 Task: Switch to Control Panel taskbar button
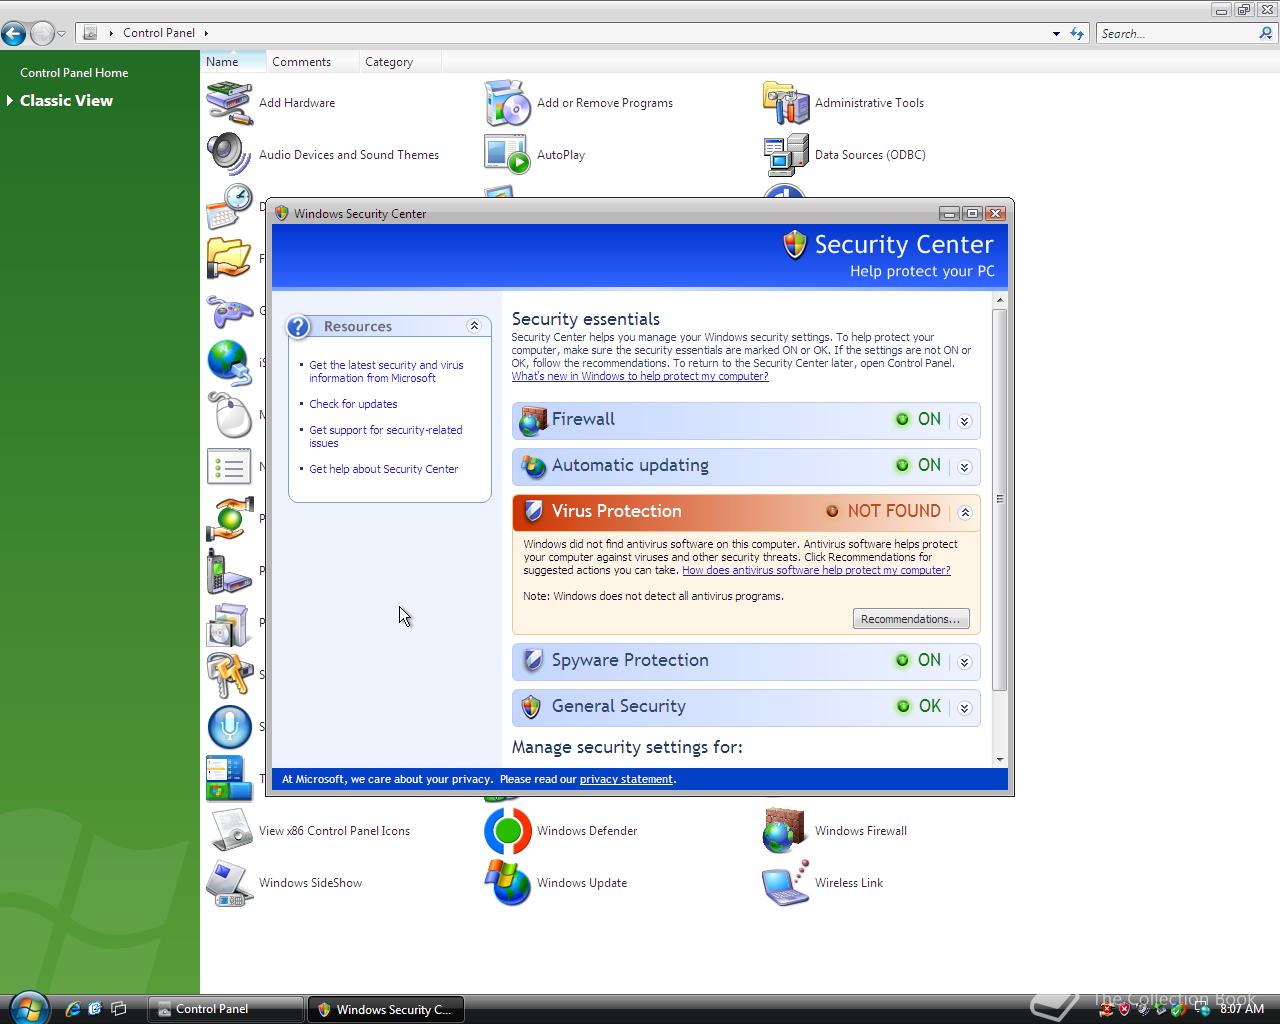coord(226,1009)
